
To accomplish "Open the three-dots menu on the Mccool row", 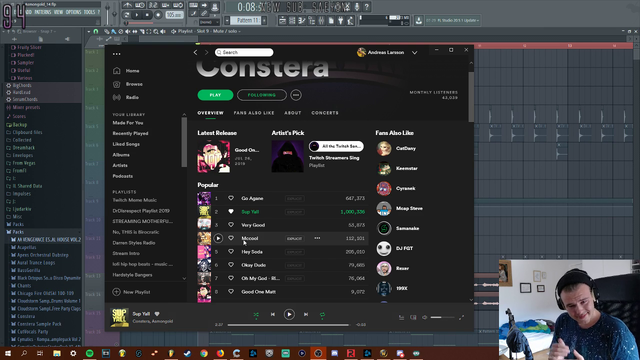I will pyautogui.click(x=317, y=238).
